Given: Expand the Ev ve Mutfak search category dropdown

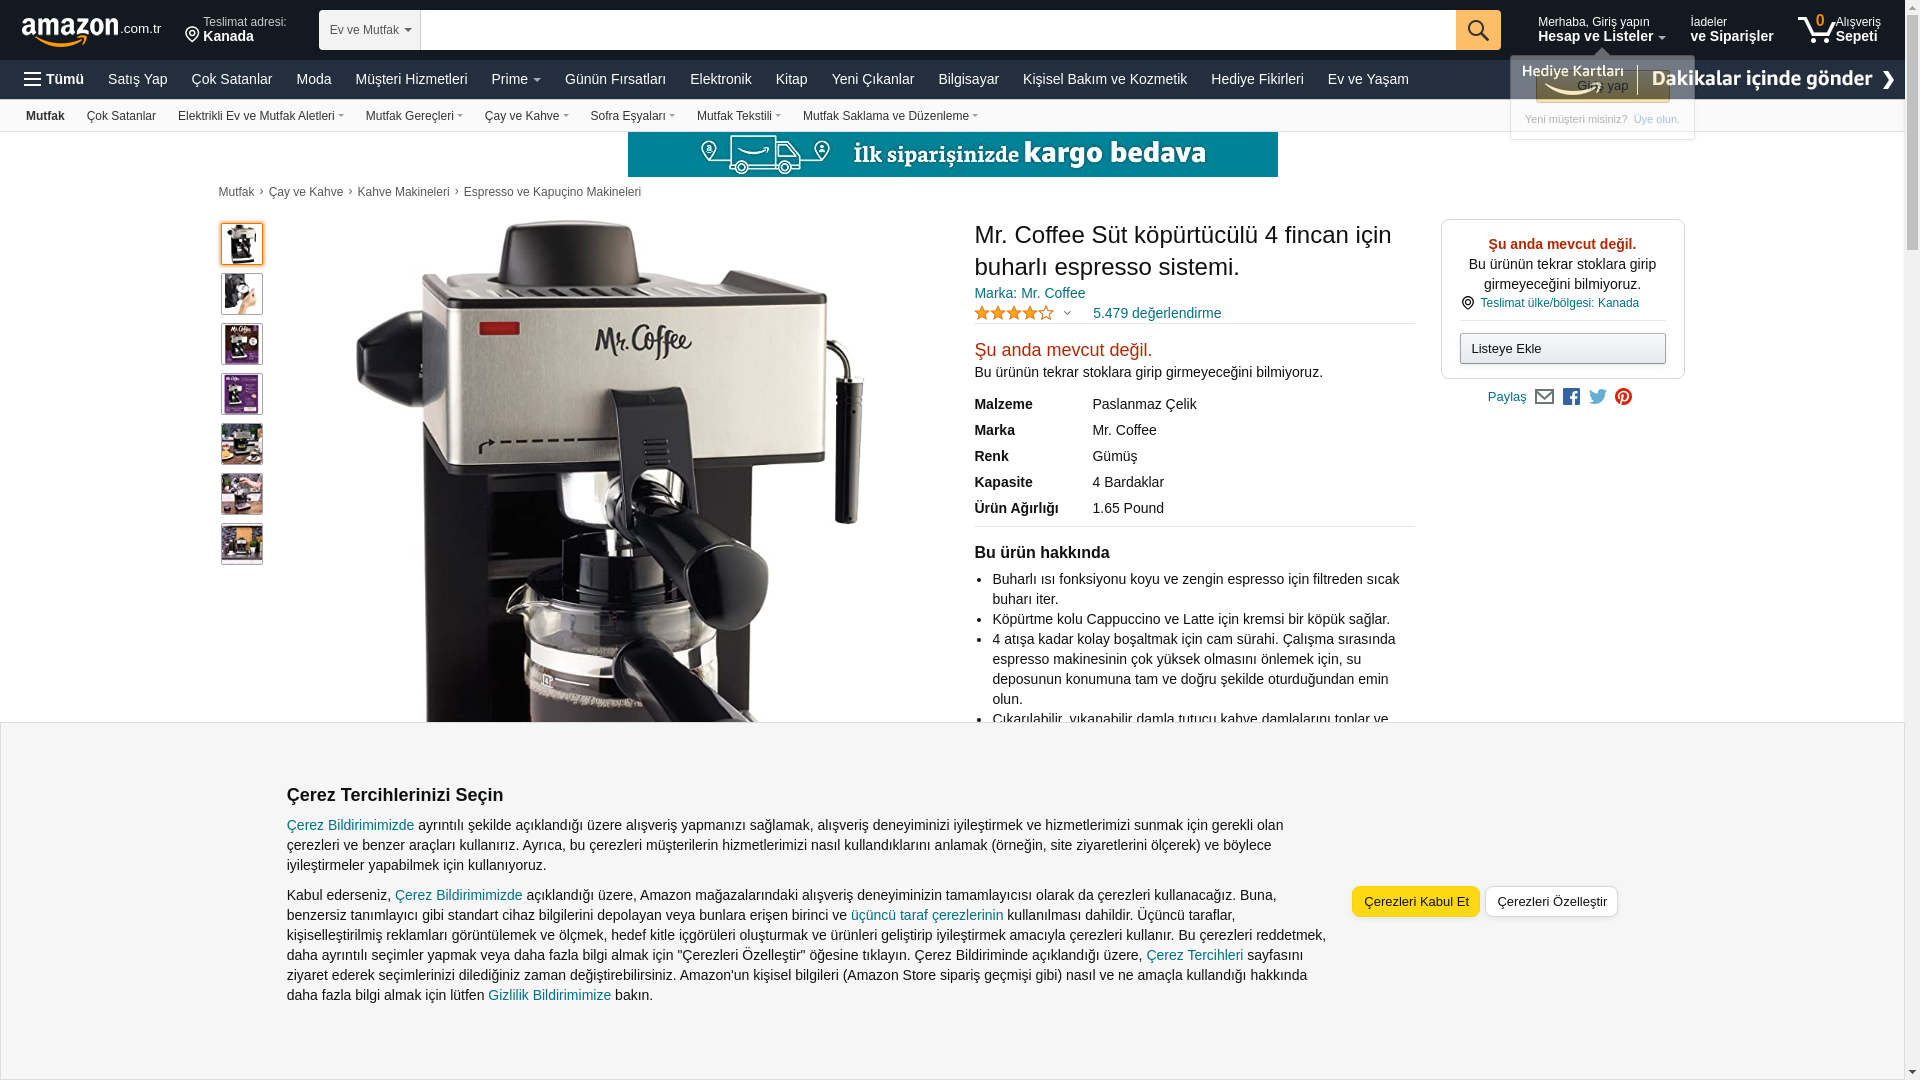Looking at the screenshot, I should point(369,30).
